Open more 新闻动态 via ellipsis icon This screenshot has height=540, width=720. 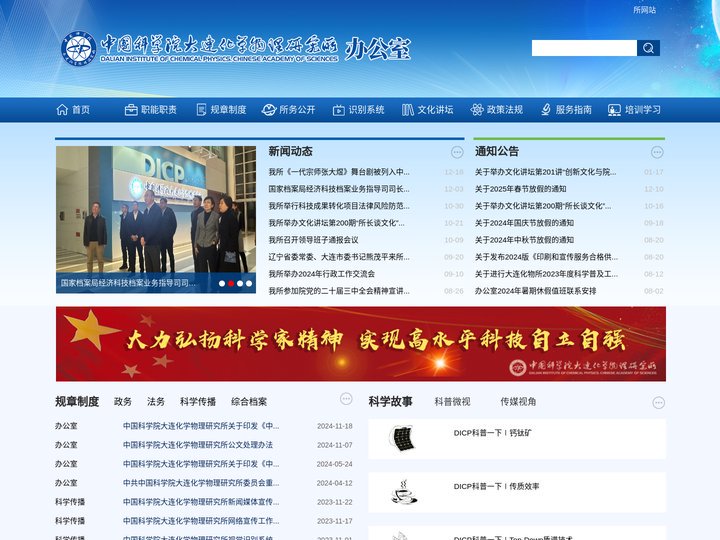pyautogui.click(x=457, y=152)
